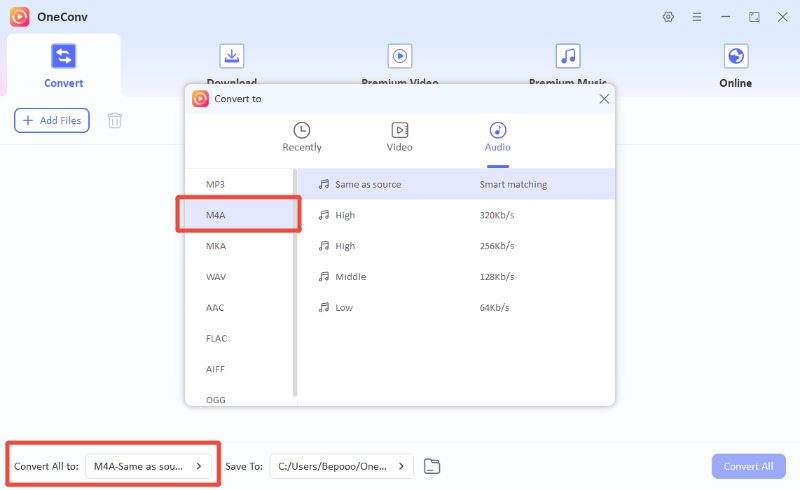Select OGG format

coord(239,398)
